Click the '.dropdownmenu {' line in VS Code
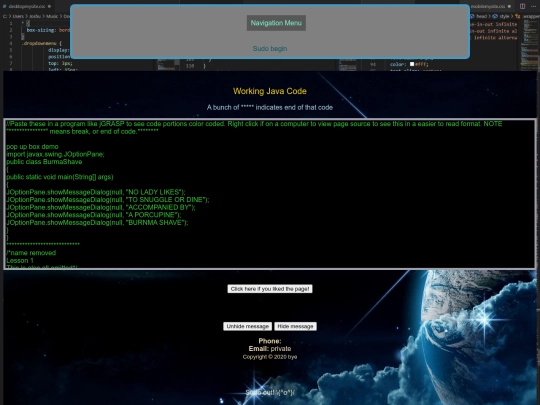Screen dimensions: 540x405 click(42, 43)
